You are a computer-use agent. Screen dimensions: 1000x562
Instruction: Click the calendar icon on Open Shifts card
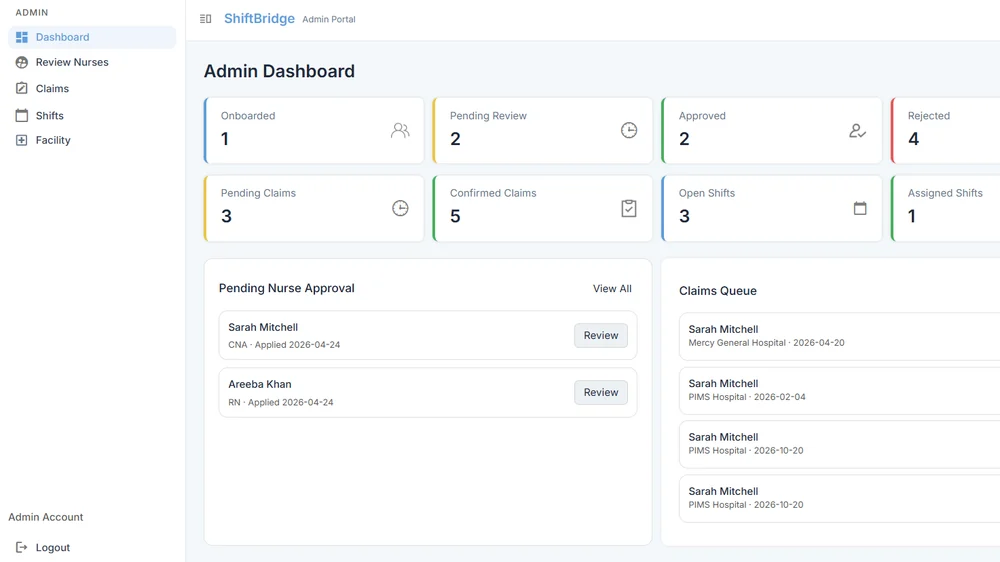point(860,208)
